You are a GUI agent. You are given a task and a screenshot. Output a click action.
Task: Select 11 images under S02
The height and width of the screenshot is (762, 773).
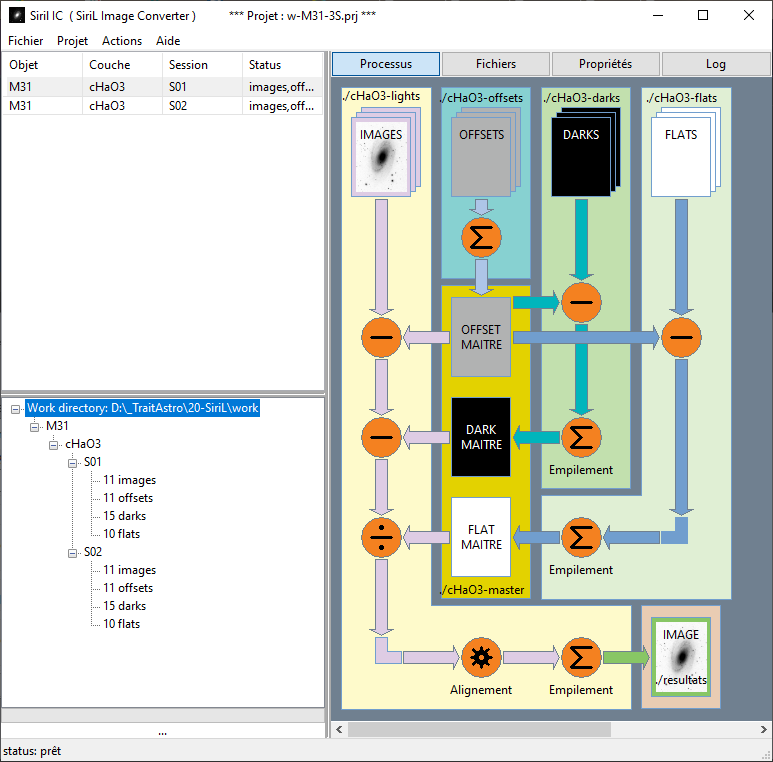(x=130, y=570)
